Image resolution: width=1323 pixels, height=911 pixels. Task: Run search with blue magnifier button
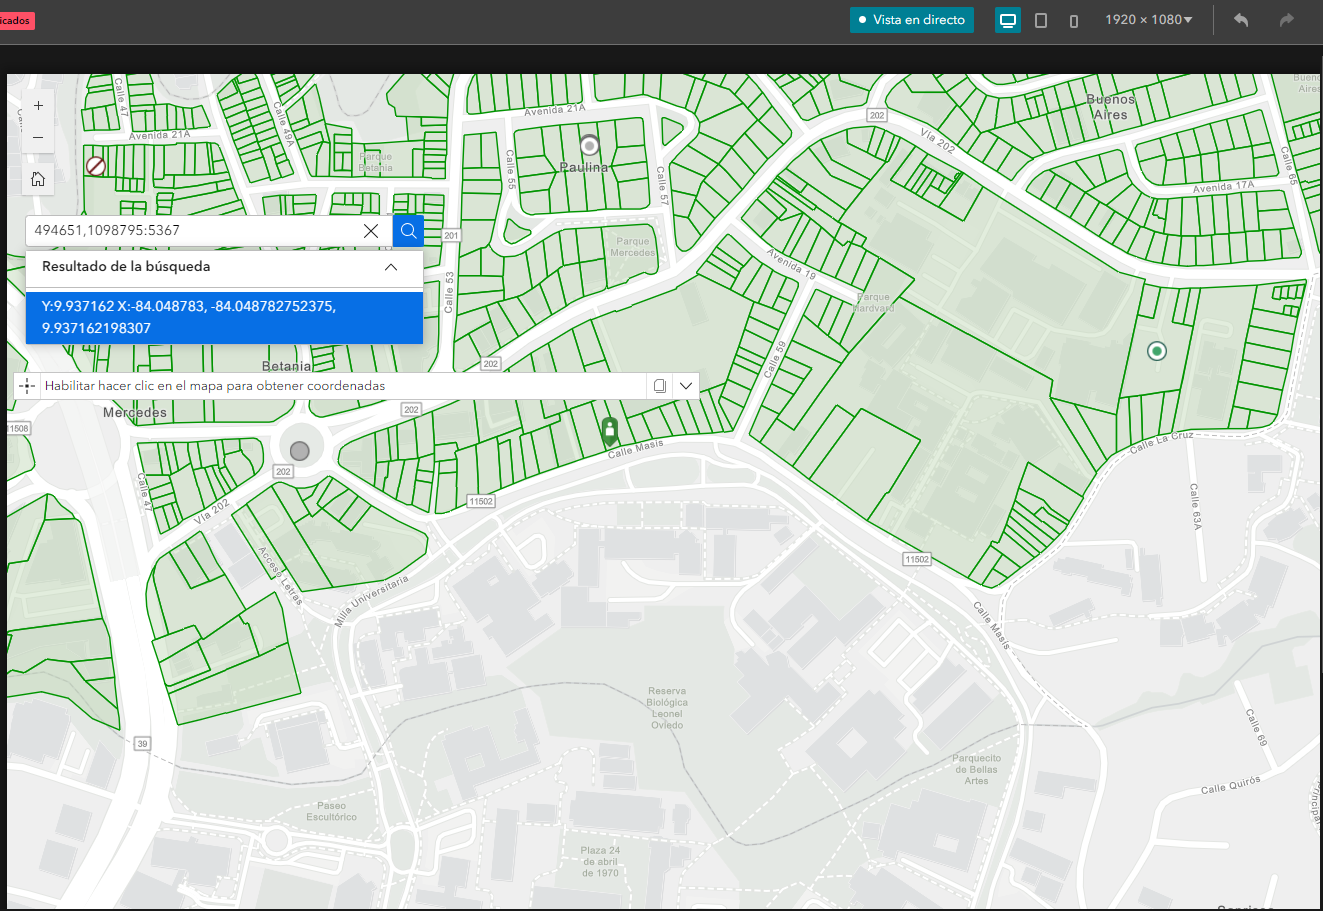(408, 231)
